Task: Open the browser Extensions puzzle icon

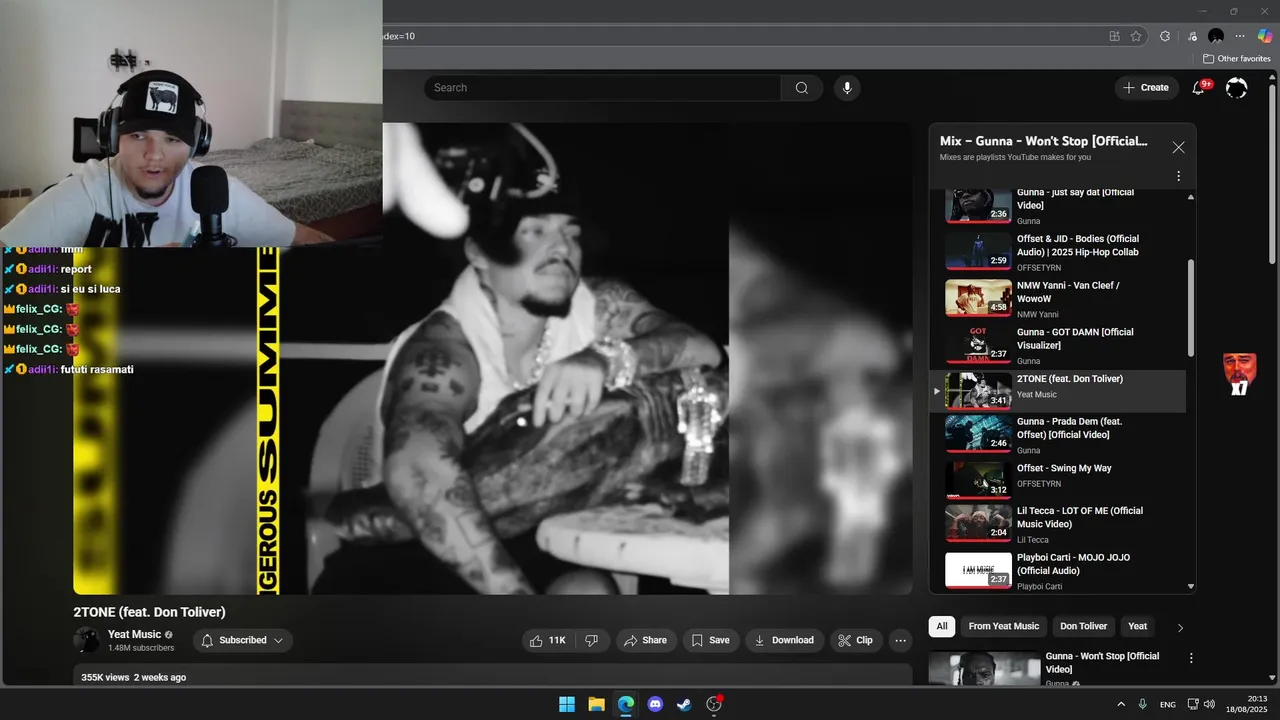Action: (1165, 36)
